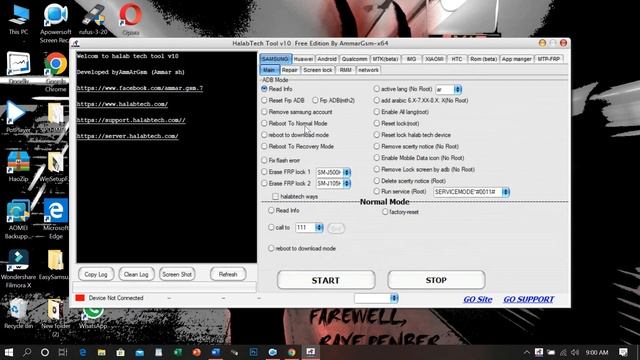Switch to Huawei tab
This screenshot has height=360, width=640.
click(303, 59)
